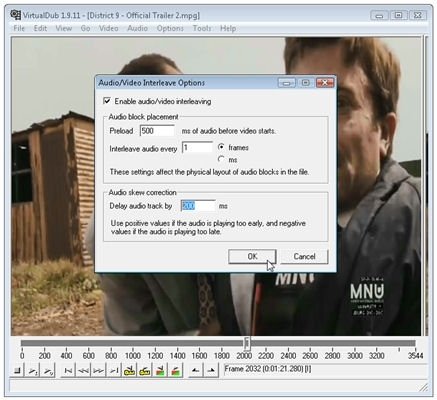Screen dimensions: 437x400
Task: Click the 3544 end-frame label on the timeline
Action: click(x=415, y=356)
